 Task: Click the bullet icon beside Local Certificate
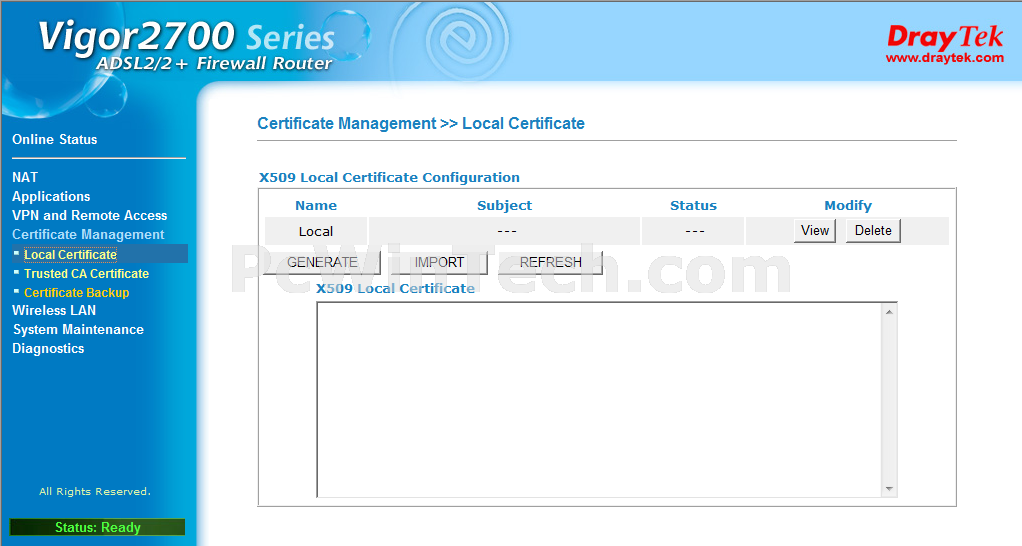tap(16, 253)
